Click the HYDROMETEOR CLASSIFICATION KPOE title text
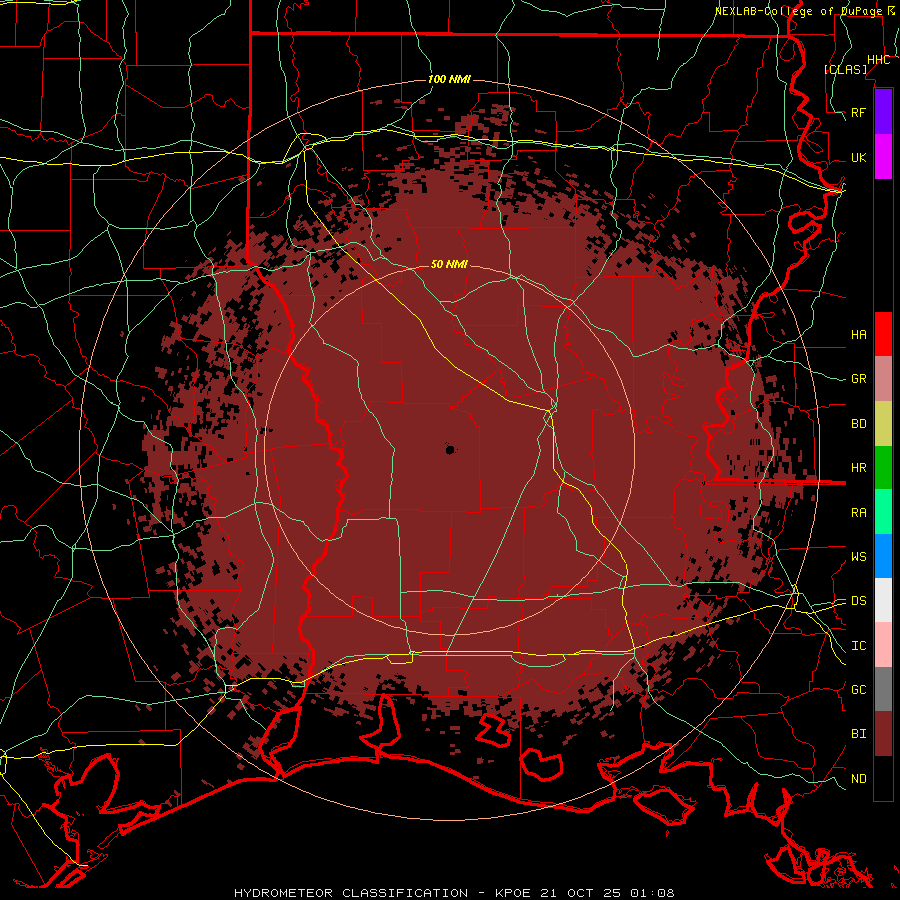This screenshot has height=900, width=900. 454,893
